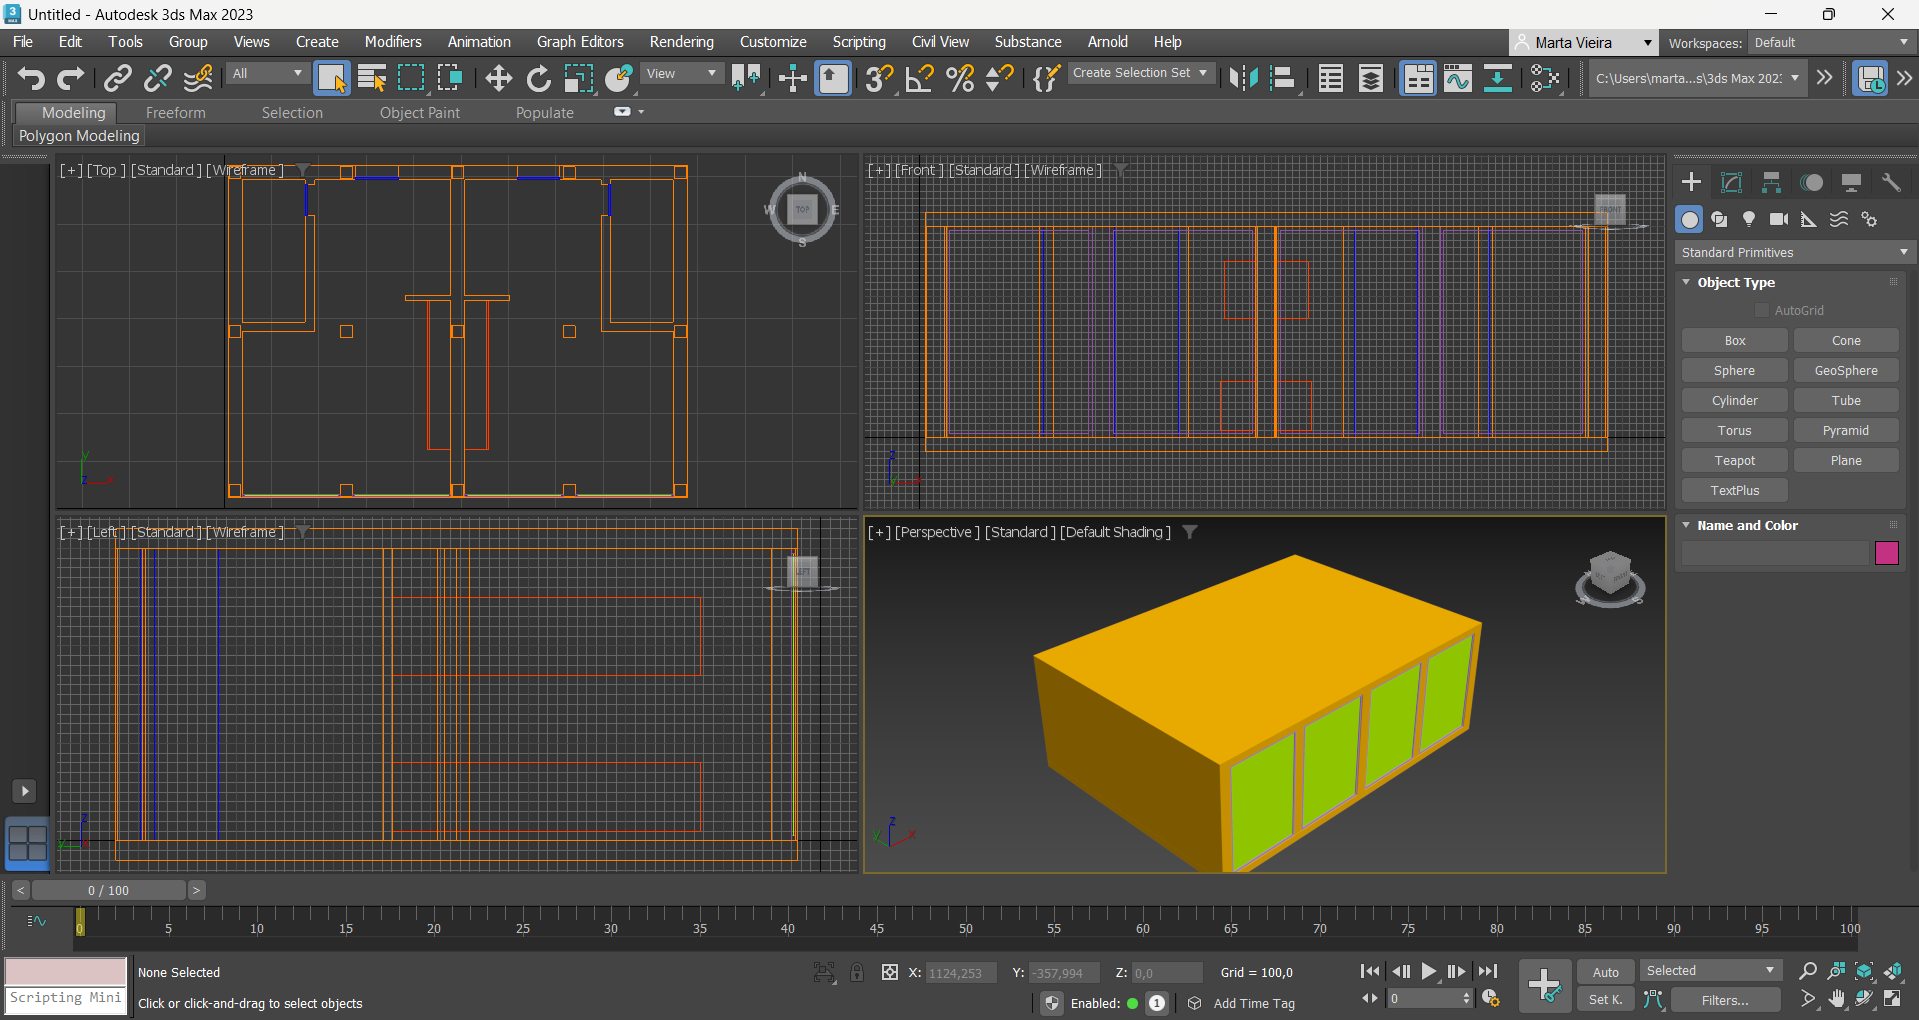Click the Teapot primitive button
Image resolution: width=1919 pixels, height=1020 pixels.
click(x=1734, y=460)
